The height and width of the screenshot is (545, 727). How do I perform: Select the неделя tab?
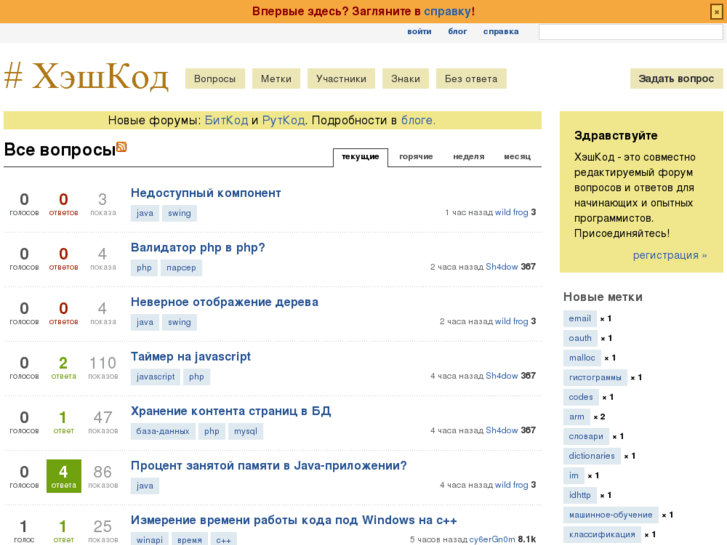click(x=468, y=157)
